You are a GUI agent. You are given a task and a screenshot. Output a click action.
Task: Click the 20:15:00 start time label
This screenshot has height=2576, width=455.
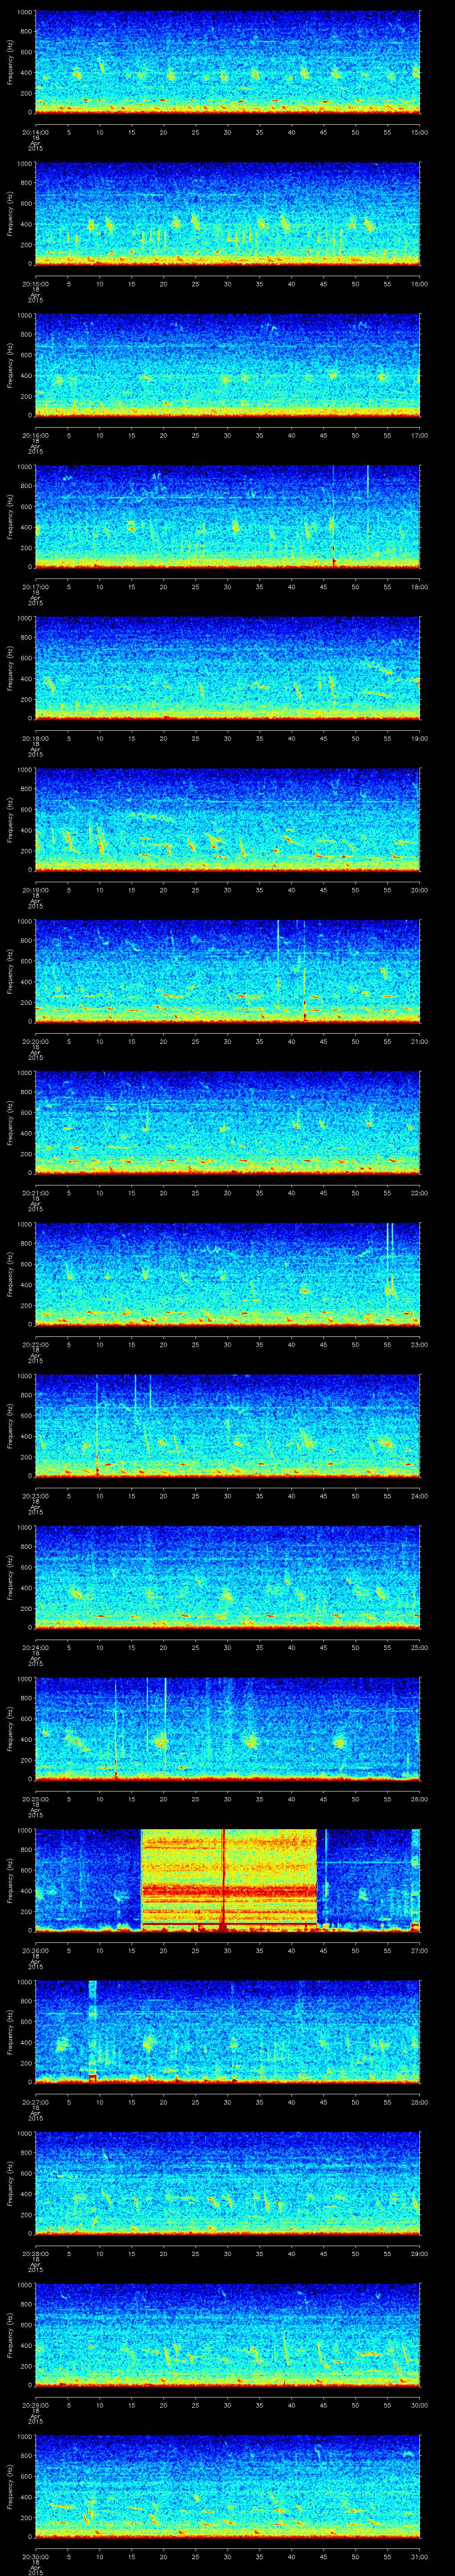[x=35, y=285]
